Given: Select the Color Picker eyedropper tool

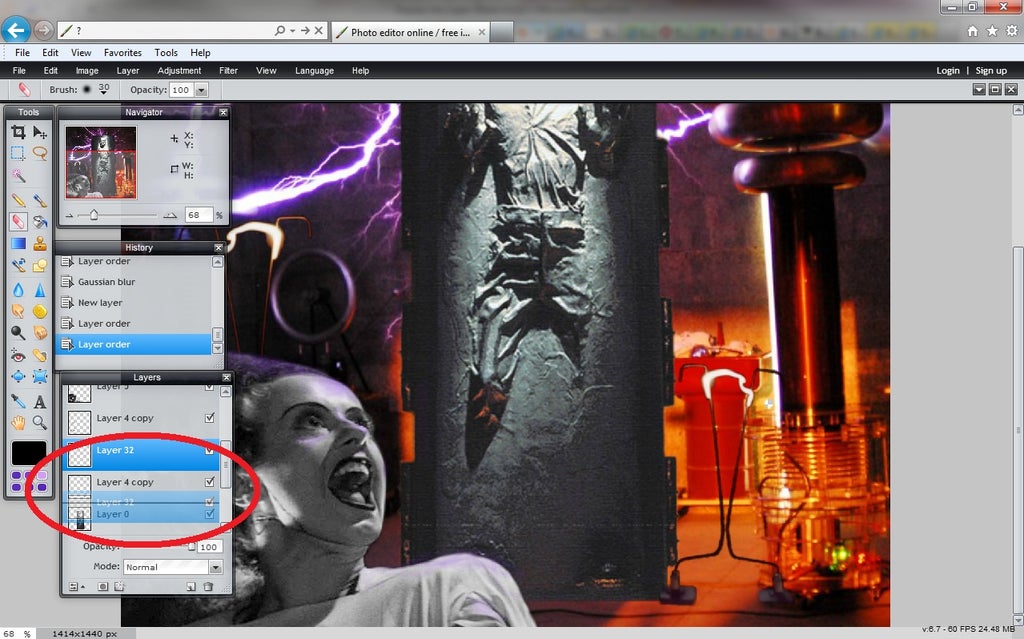Looking at the screenshot, I should click(18, 401).
